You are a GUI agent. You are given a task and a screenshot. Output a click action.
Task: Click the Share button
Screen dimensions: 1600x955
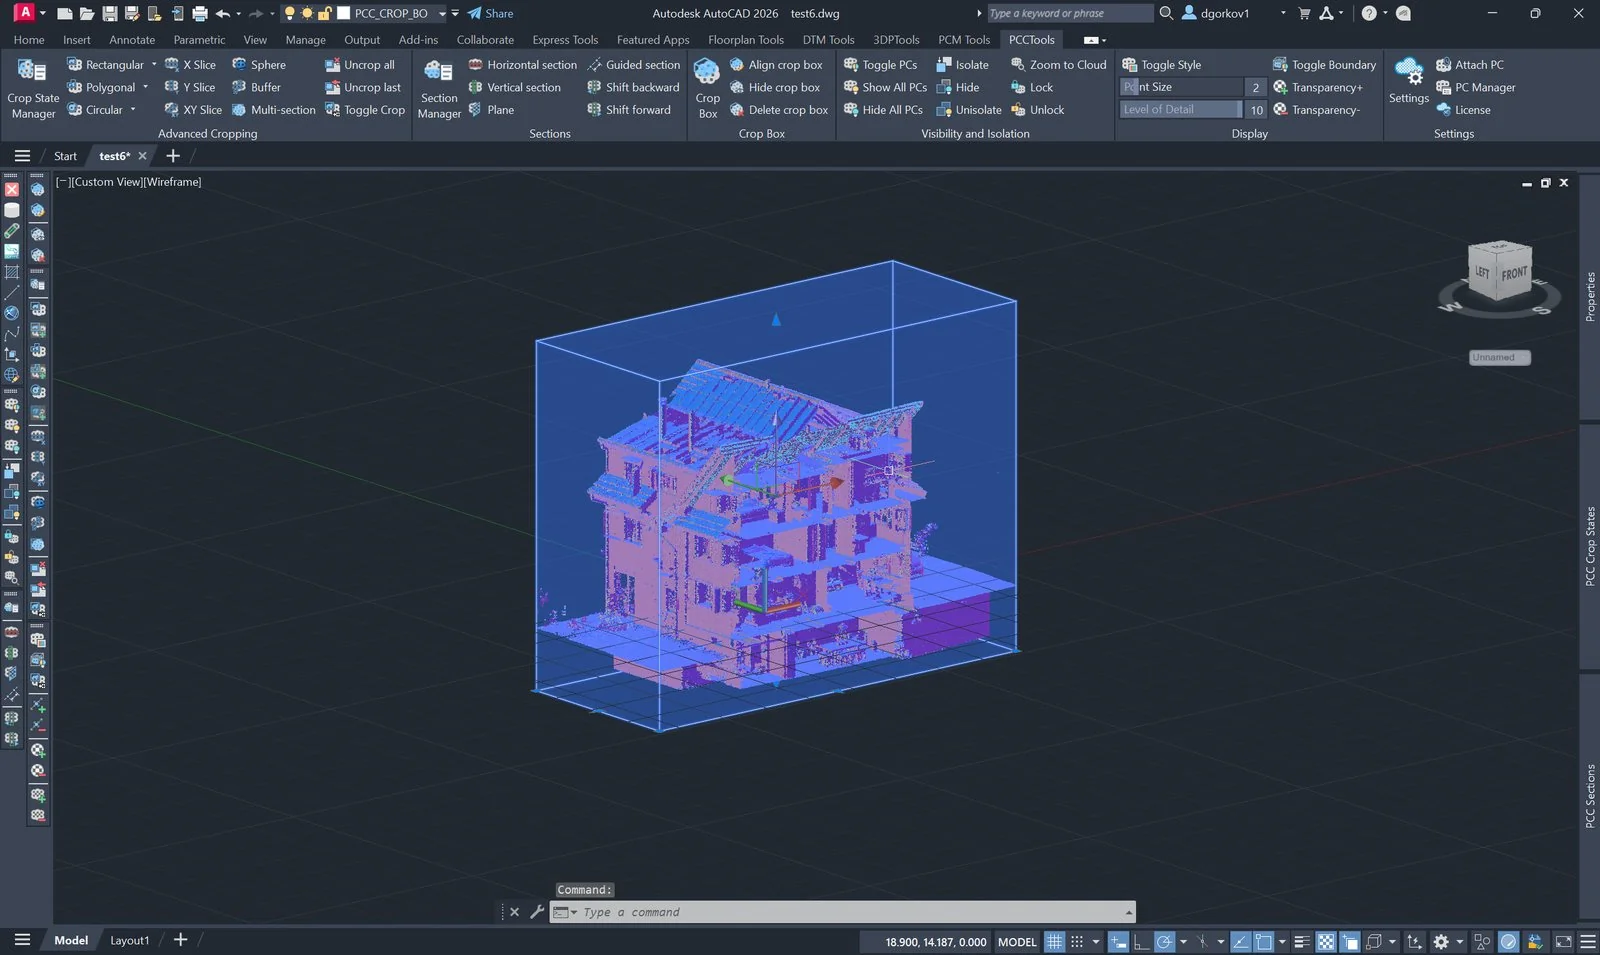tap(490, 14)
